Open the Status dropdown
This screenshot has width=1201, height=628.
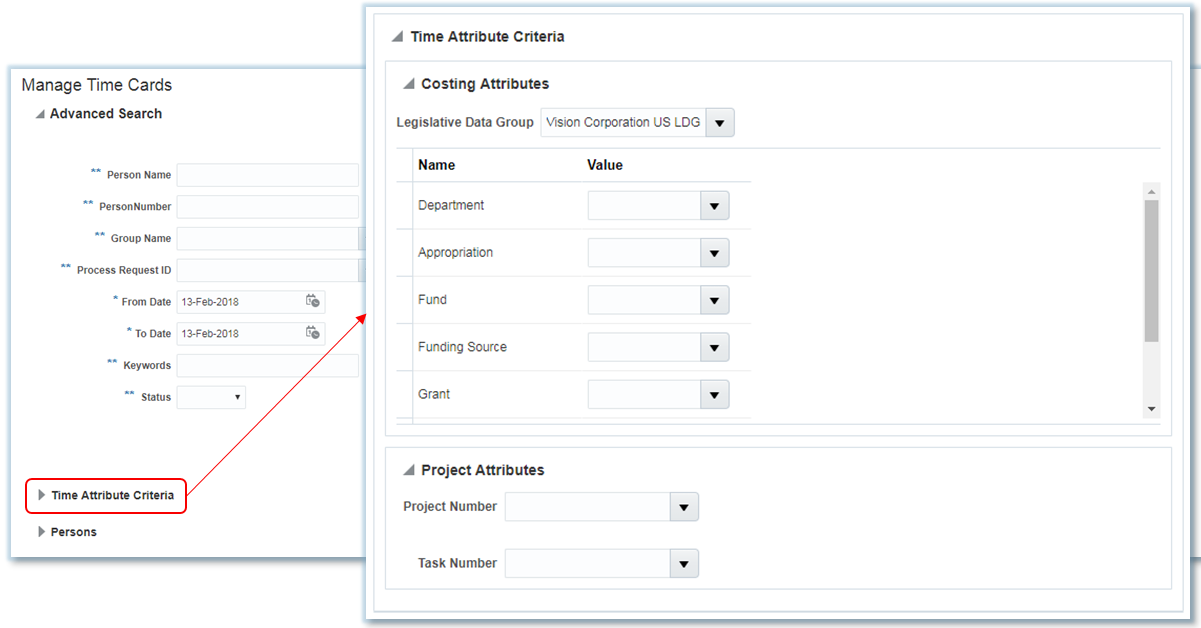tap(237, 397)
